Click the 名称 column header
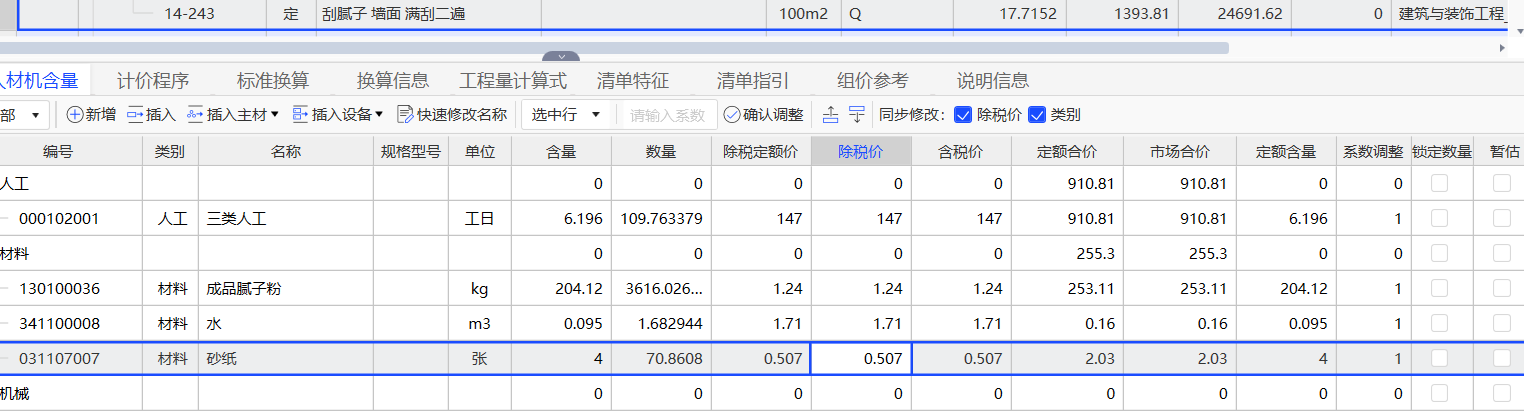 (286, 152)
